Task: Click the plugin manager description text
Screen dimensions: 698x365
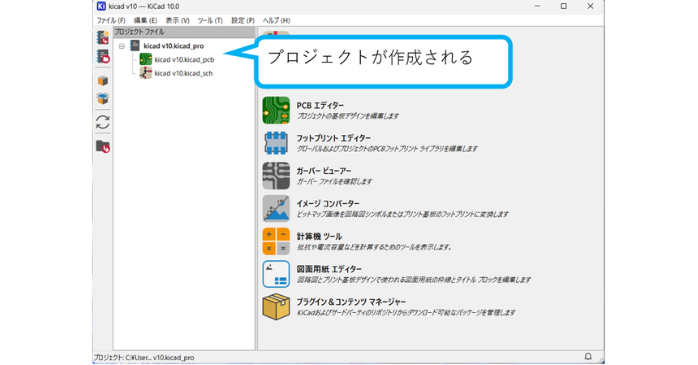Action: pyautogui.click(x=406, y=312)
